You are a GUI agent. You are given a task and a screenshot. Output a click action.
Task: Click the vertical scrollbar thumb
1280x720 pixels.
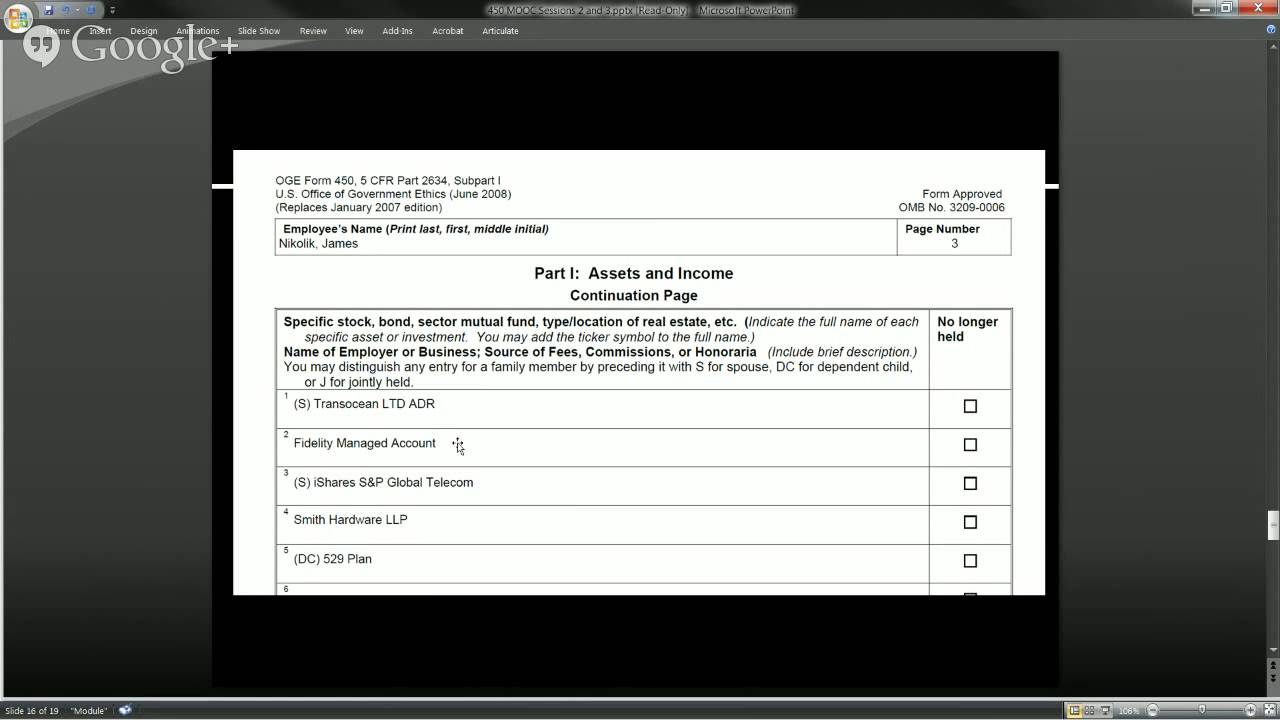tap(1273, 525)
